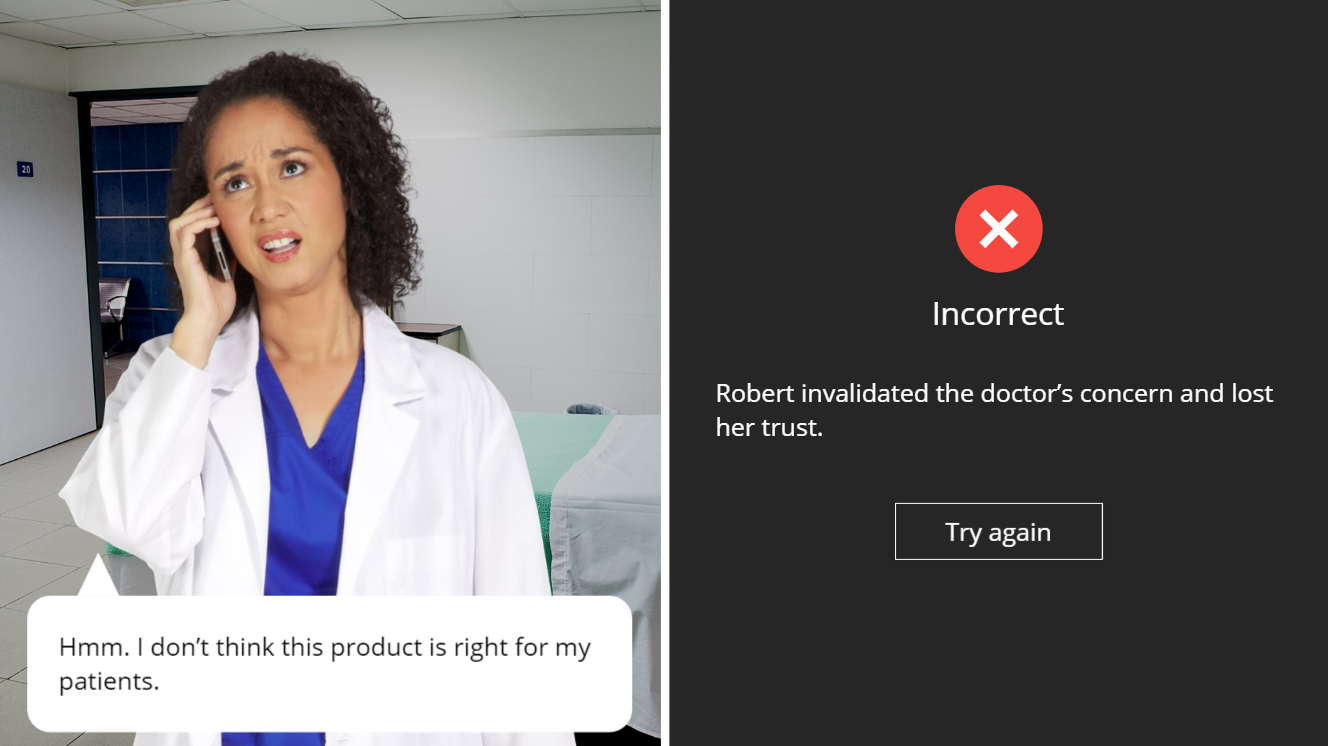The height and width of the screenshot is (746, 1328).
Task: Click the speech bubble's pointer tail
Action: (x=98, y=576)
